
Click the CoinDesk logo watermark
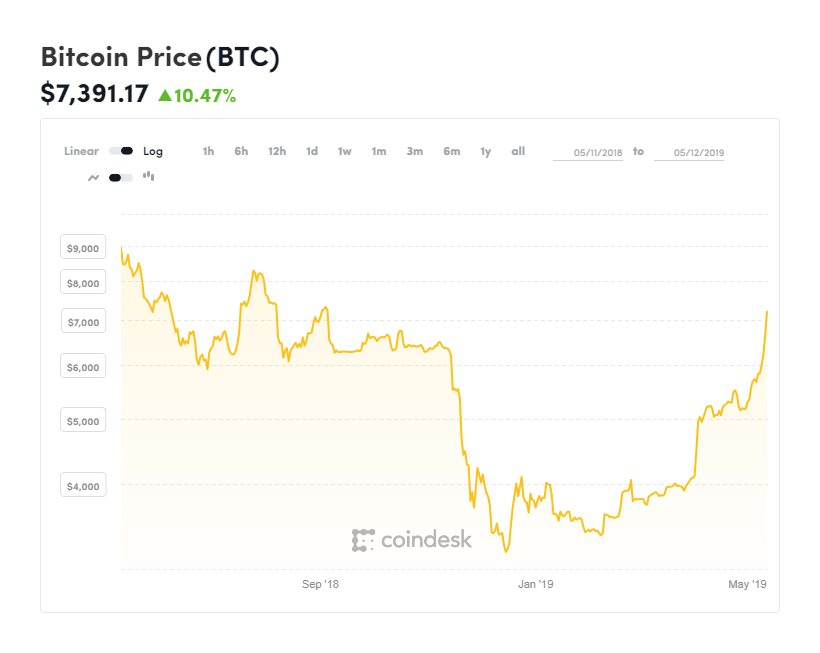413,540
